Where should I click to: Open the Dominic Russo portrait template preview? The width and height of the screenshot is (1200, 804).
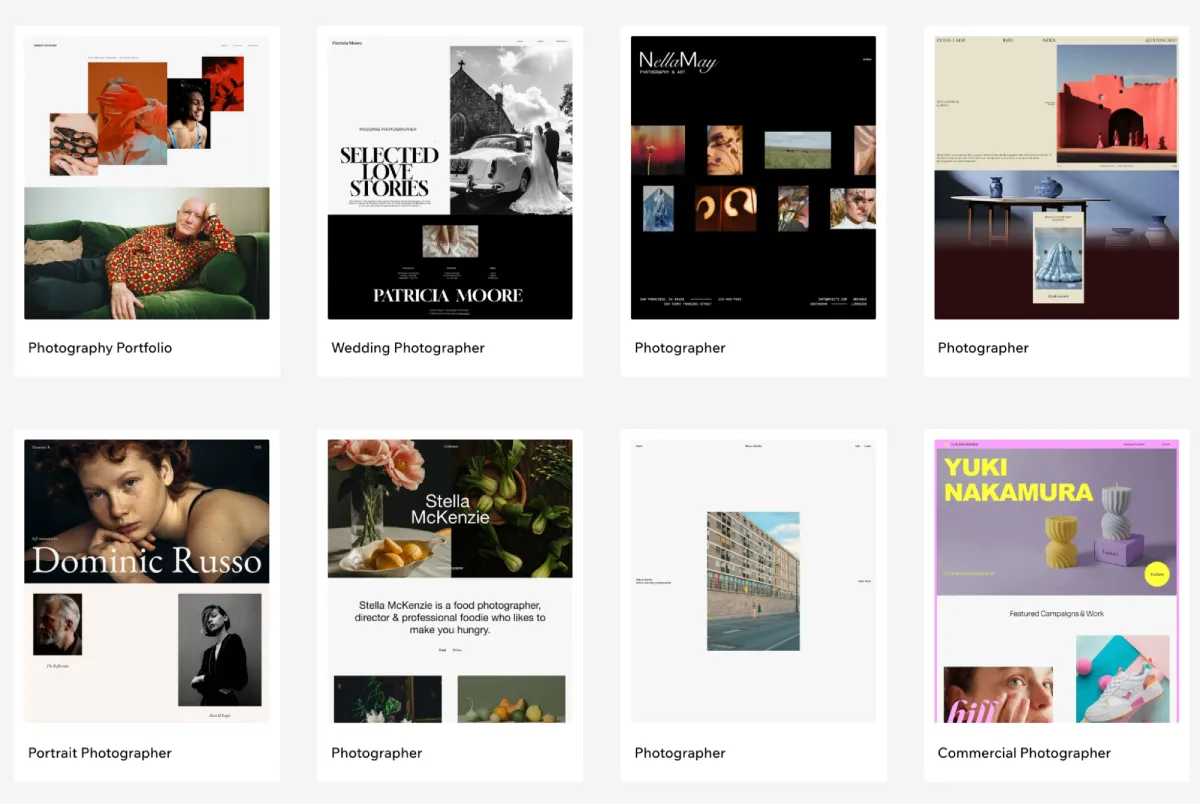[x=147, y=581]
